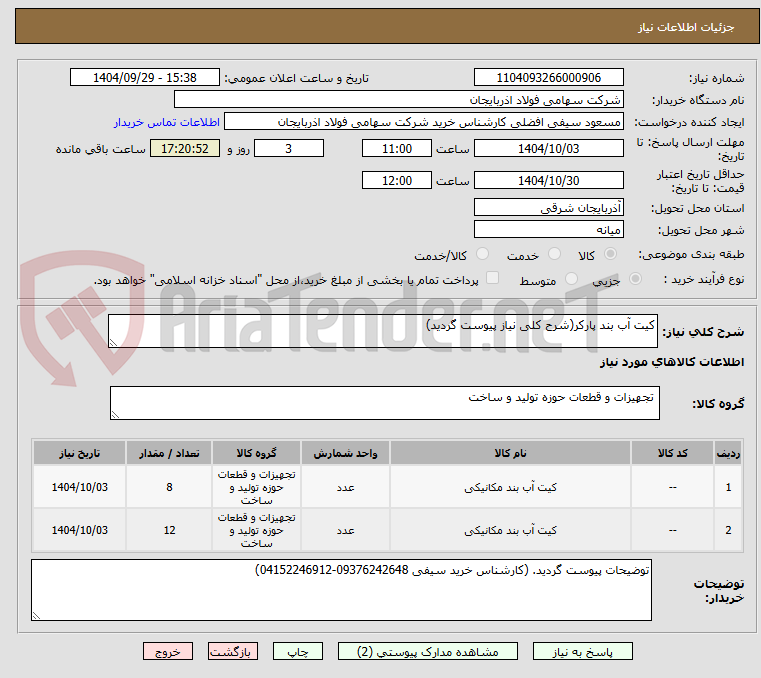
Task: Click the ایجاد کننده درخواست field
Action: coord(424,122)
